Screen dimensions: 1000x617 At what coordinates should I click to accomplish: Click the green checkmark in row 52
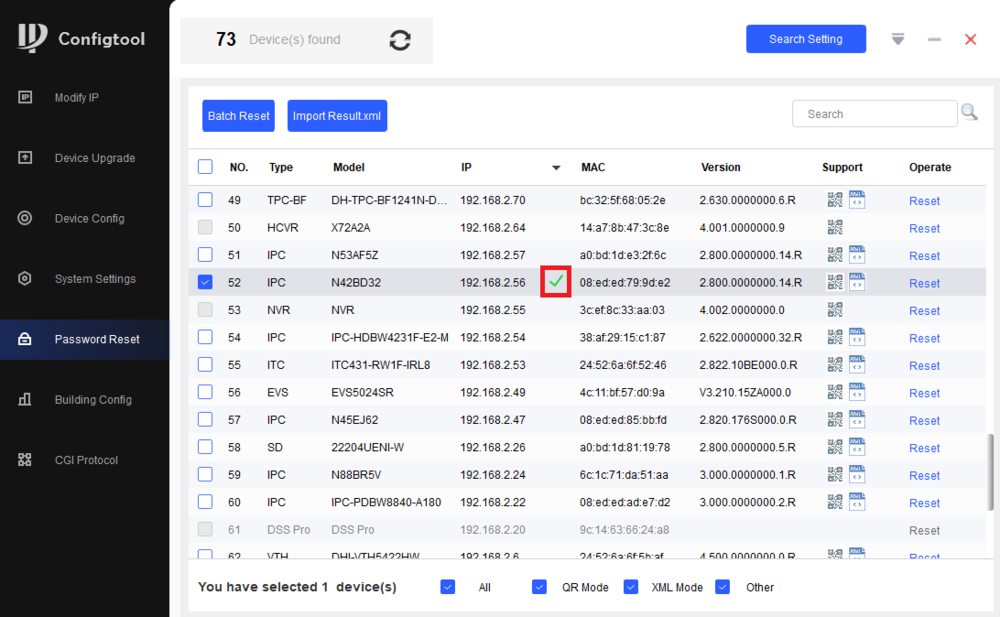point(556,282)
